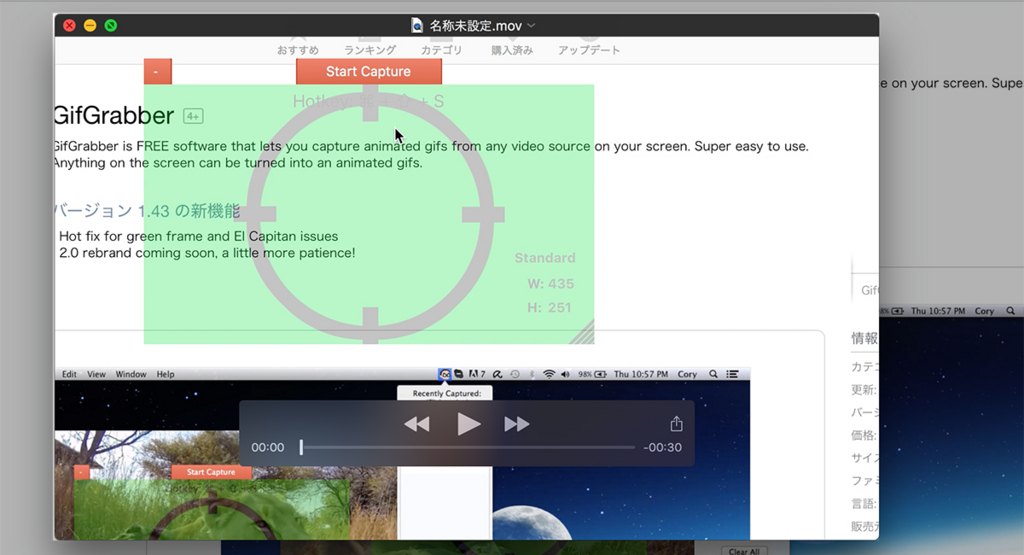Click the GifGrabber app title heading
This screenshot has width=1024, height=555.
point(114,116)
